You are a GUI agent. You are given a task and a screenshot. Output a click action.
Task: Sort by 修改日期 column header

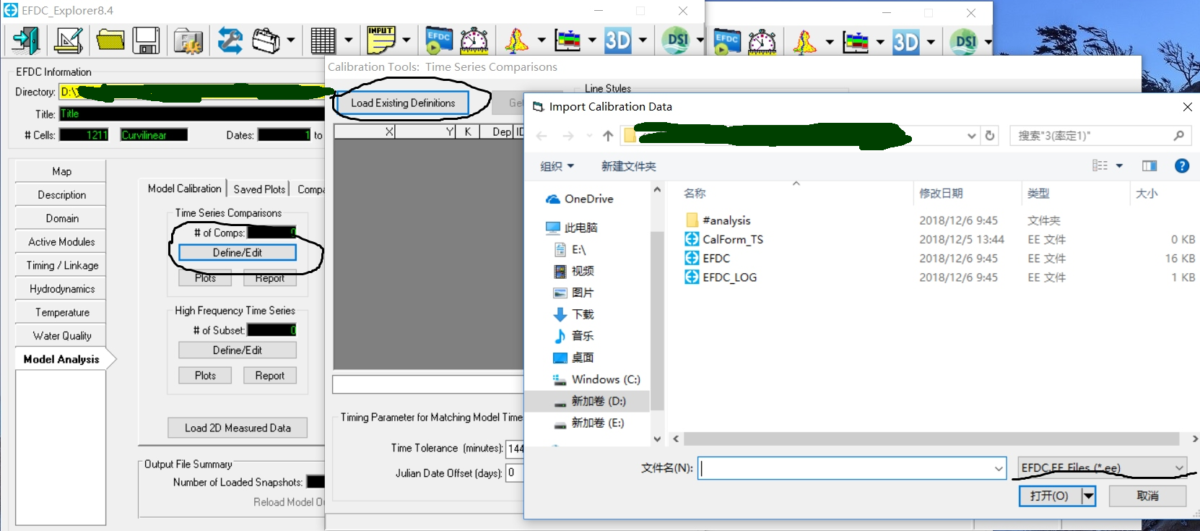coord(941,193)
